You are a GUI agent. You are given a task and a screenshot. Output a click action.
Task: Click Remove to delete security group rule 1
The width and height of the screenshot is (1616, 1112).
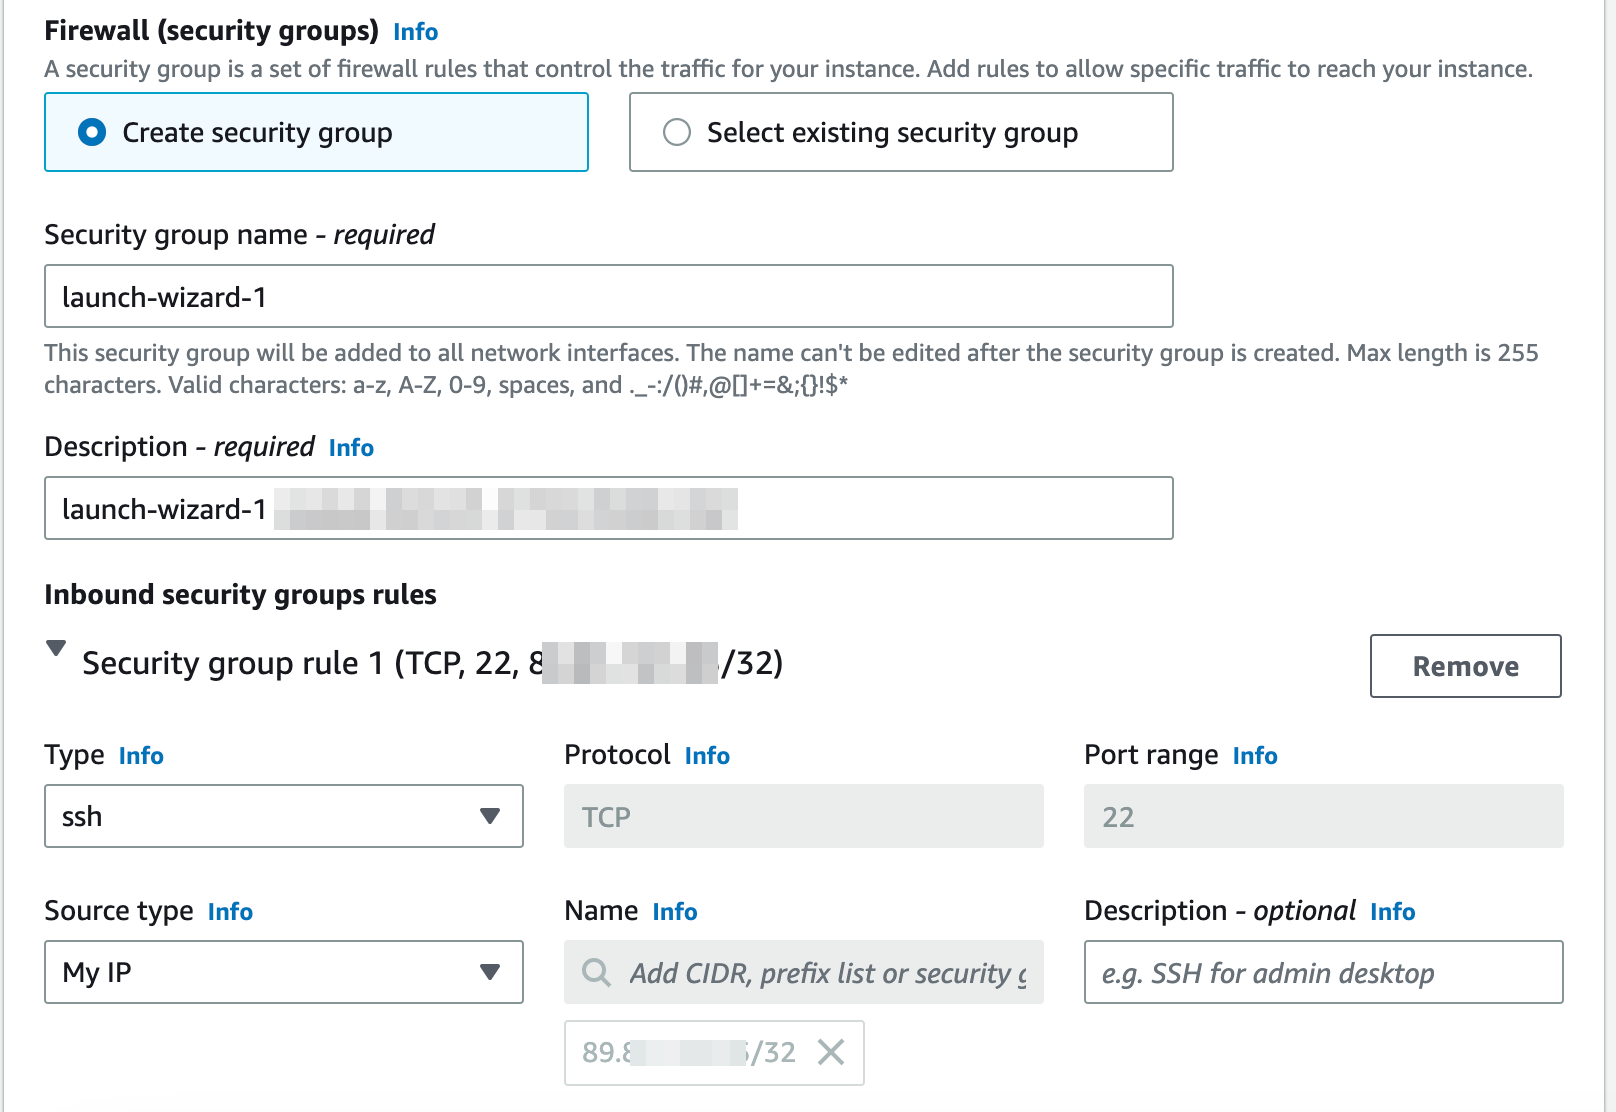click(x=1465, y=666)
